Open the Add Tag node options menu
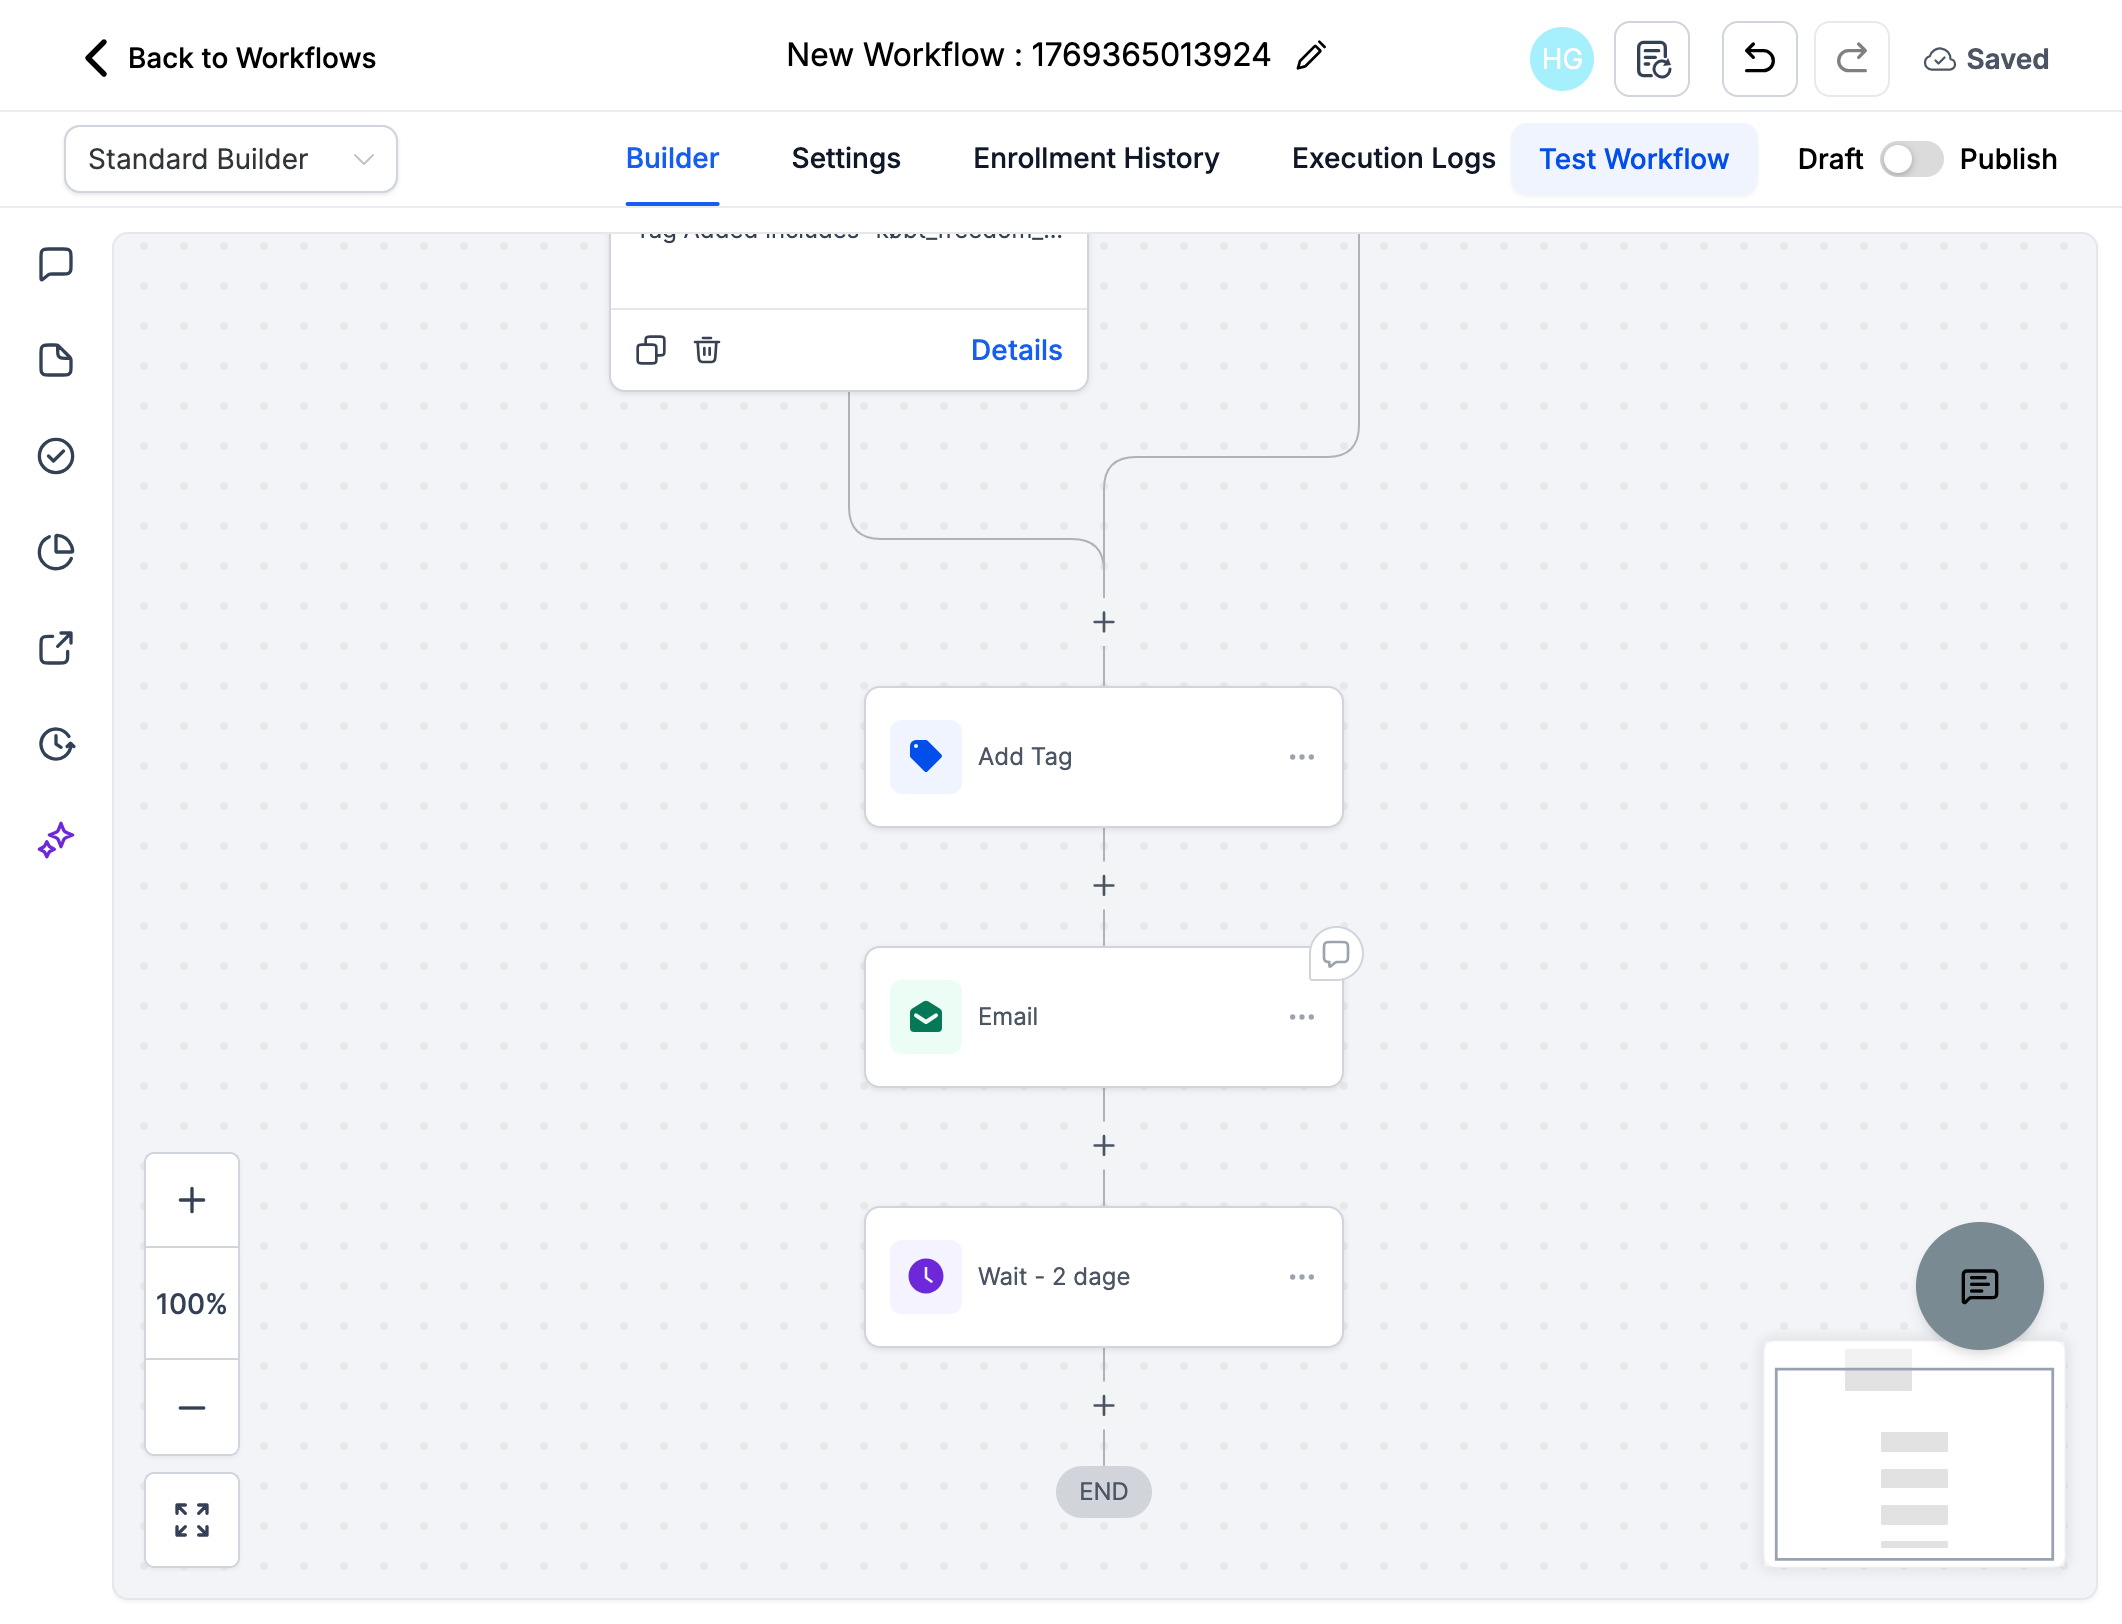 click(1302, 757)
